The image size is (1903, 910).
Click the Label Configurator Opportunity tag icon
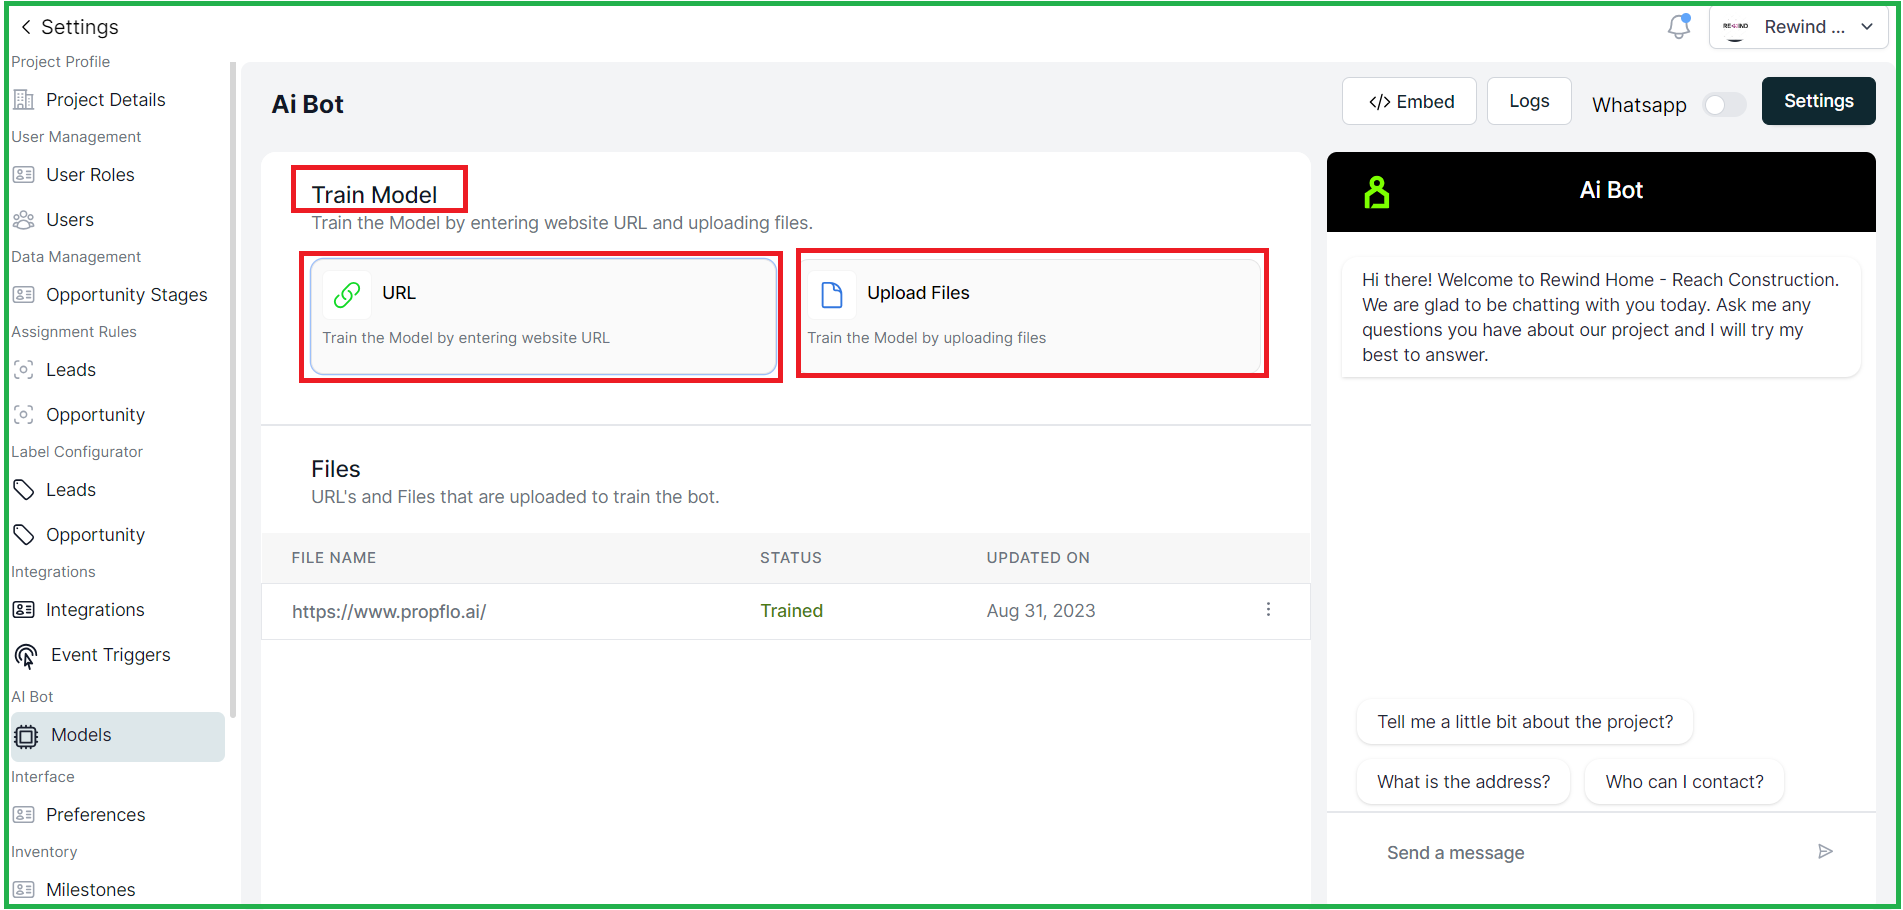[x=24, y=535]
